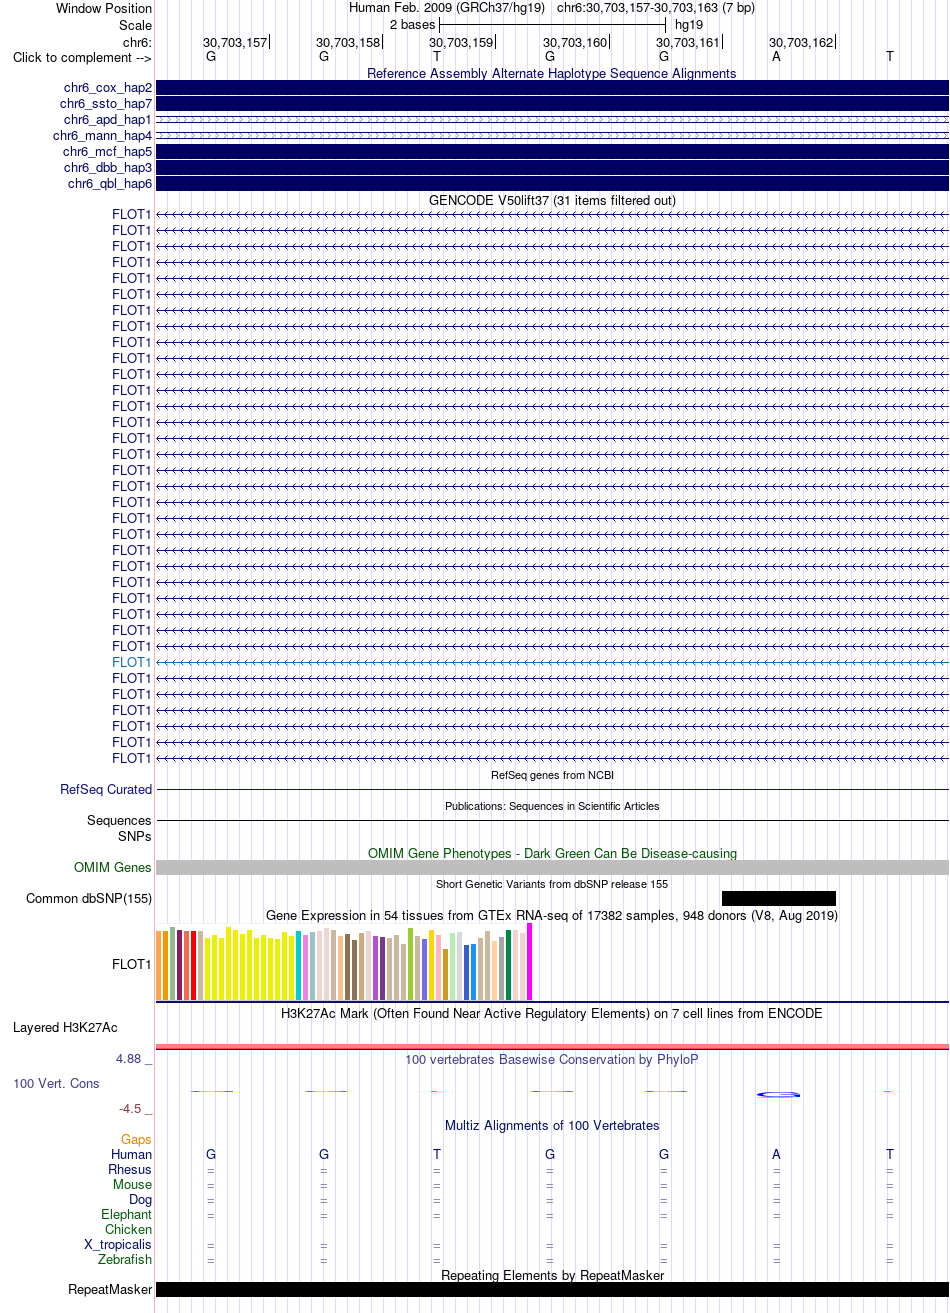This screenshot has width=950, height=1313.
Task: Select the Rhesus alignment row label
Action: click(130, 1170)
